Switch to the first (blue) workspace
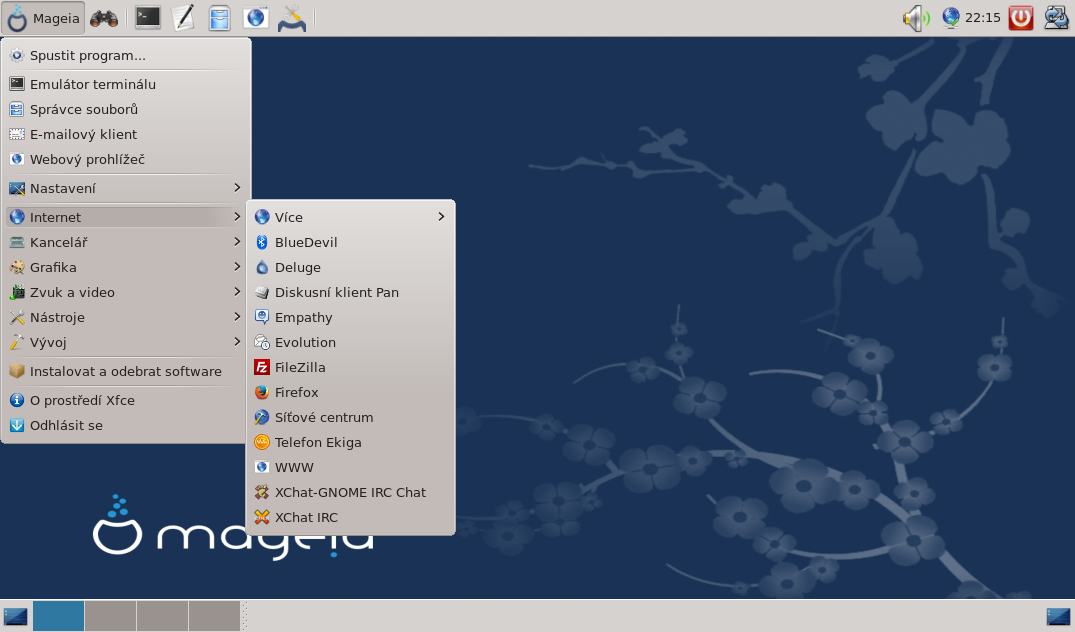This screenshot has height=632, width=1075. [58, 616]
